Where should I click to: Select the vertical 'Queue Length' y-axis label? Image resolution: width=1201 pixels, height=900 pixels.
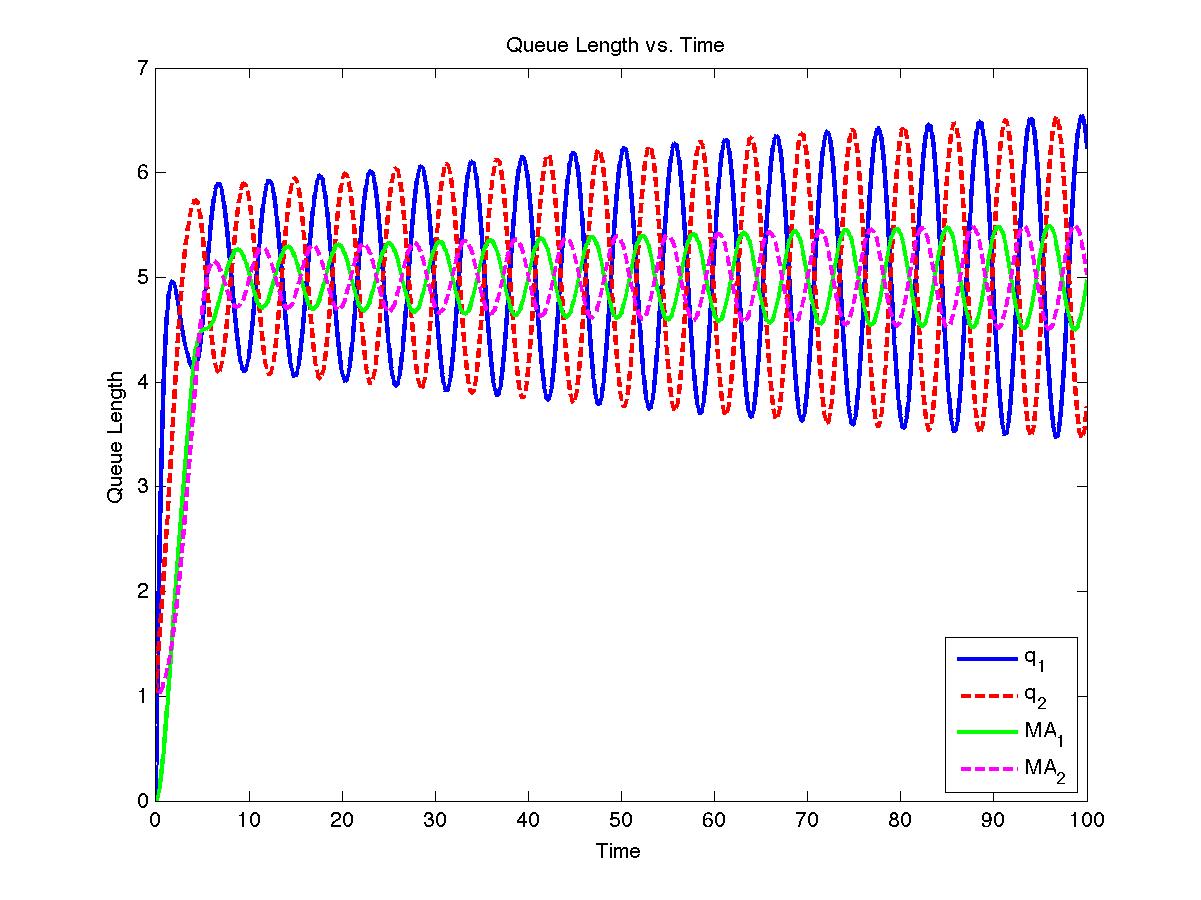pos(116,436)
